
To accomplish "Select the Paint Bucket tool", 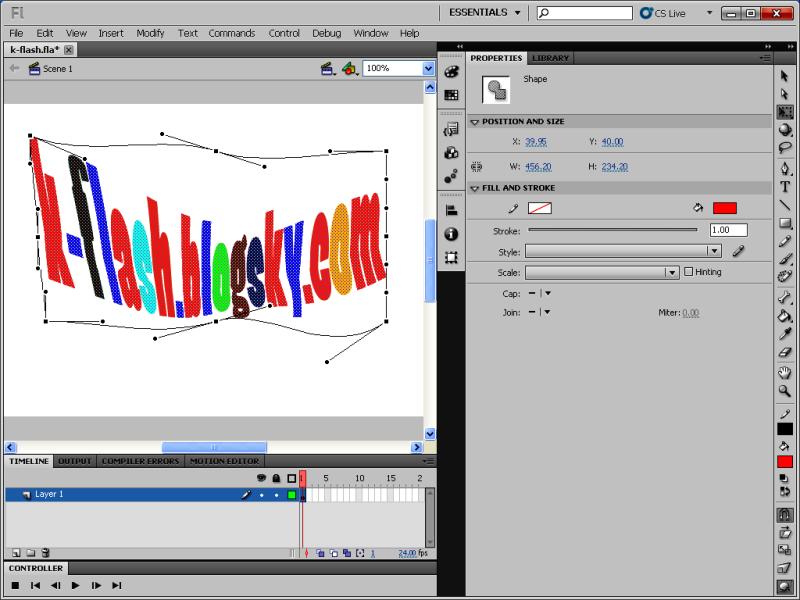I will 785,316.
